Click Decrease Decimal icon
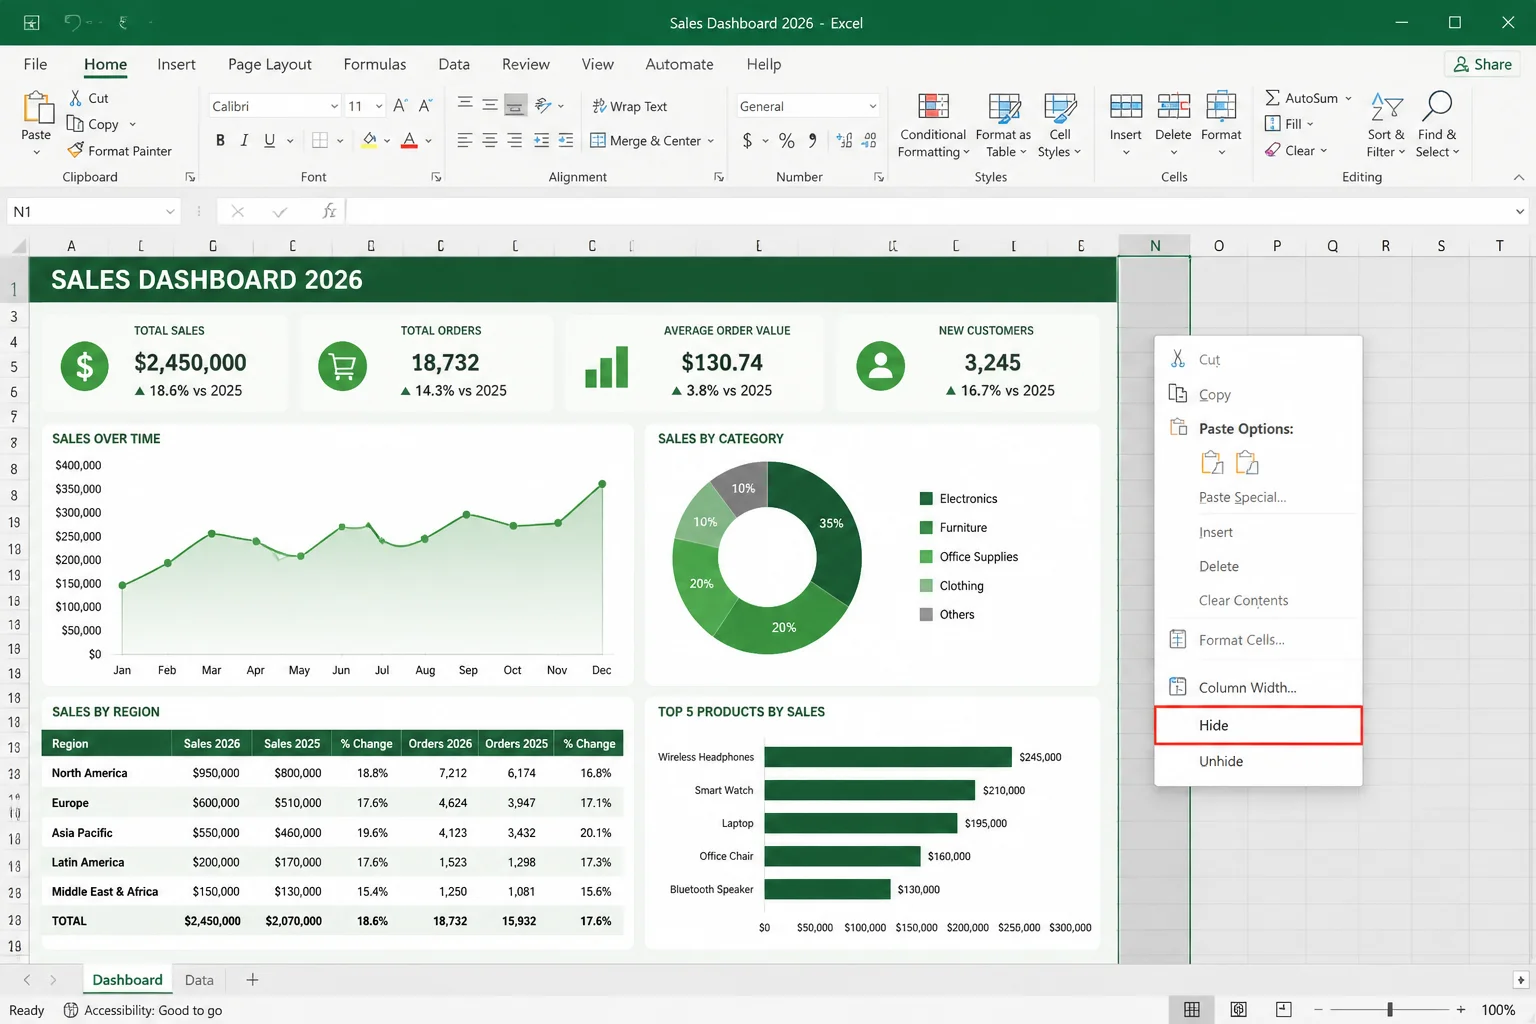The image size is (1536, 1024). click(869, 140)
